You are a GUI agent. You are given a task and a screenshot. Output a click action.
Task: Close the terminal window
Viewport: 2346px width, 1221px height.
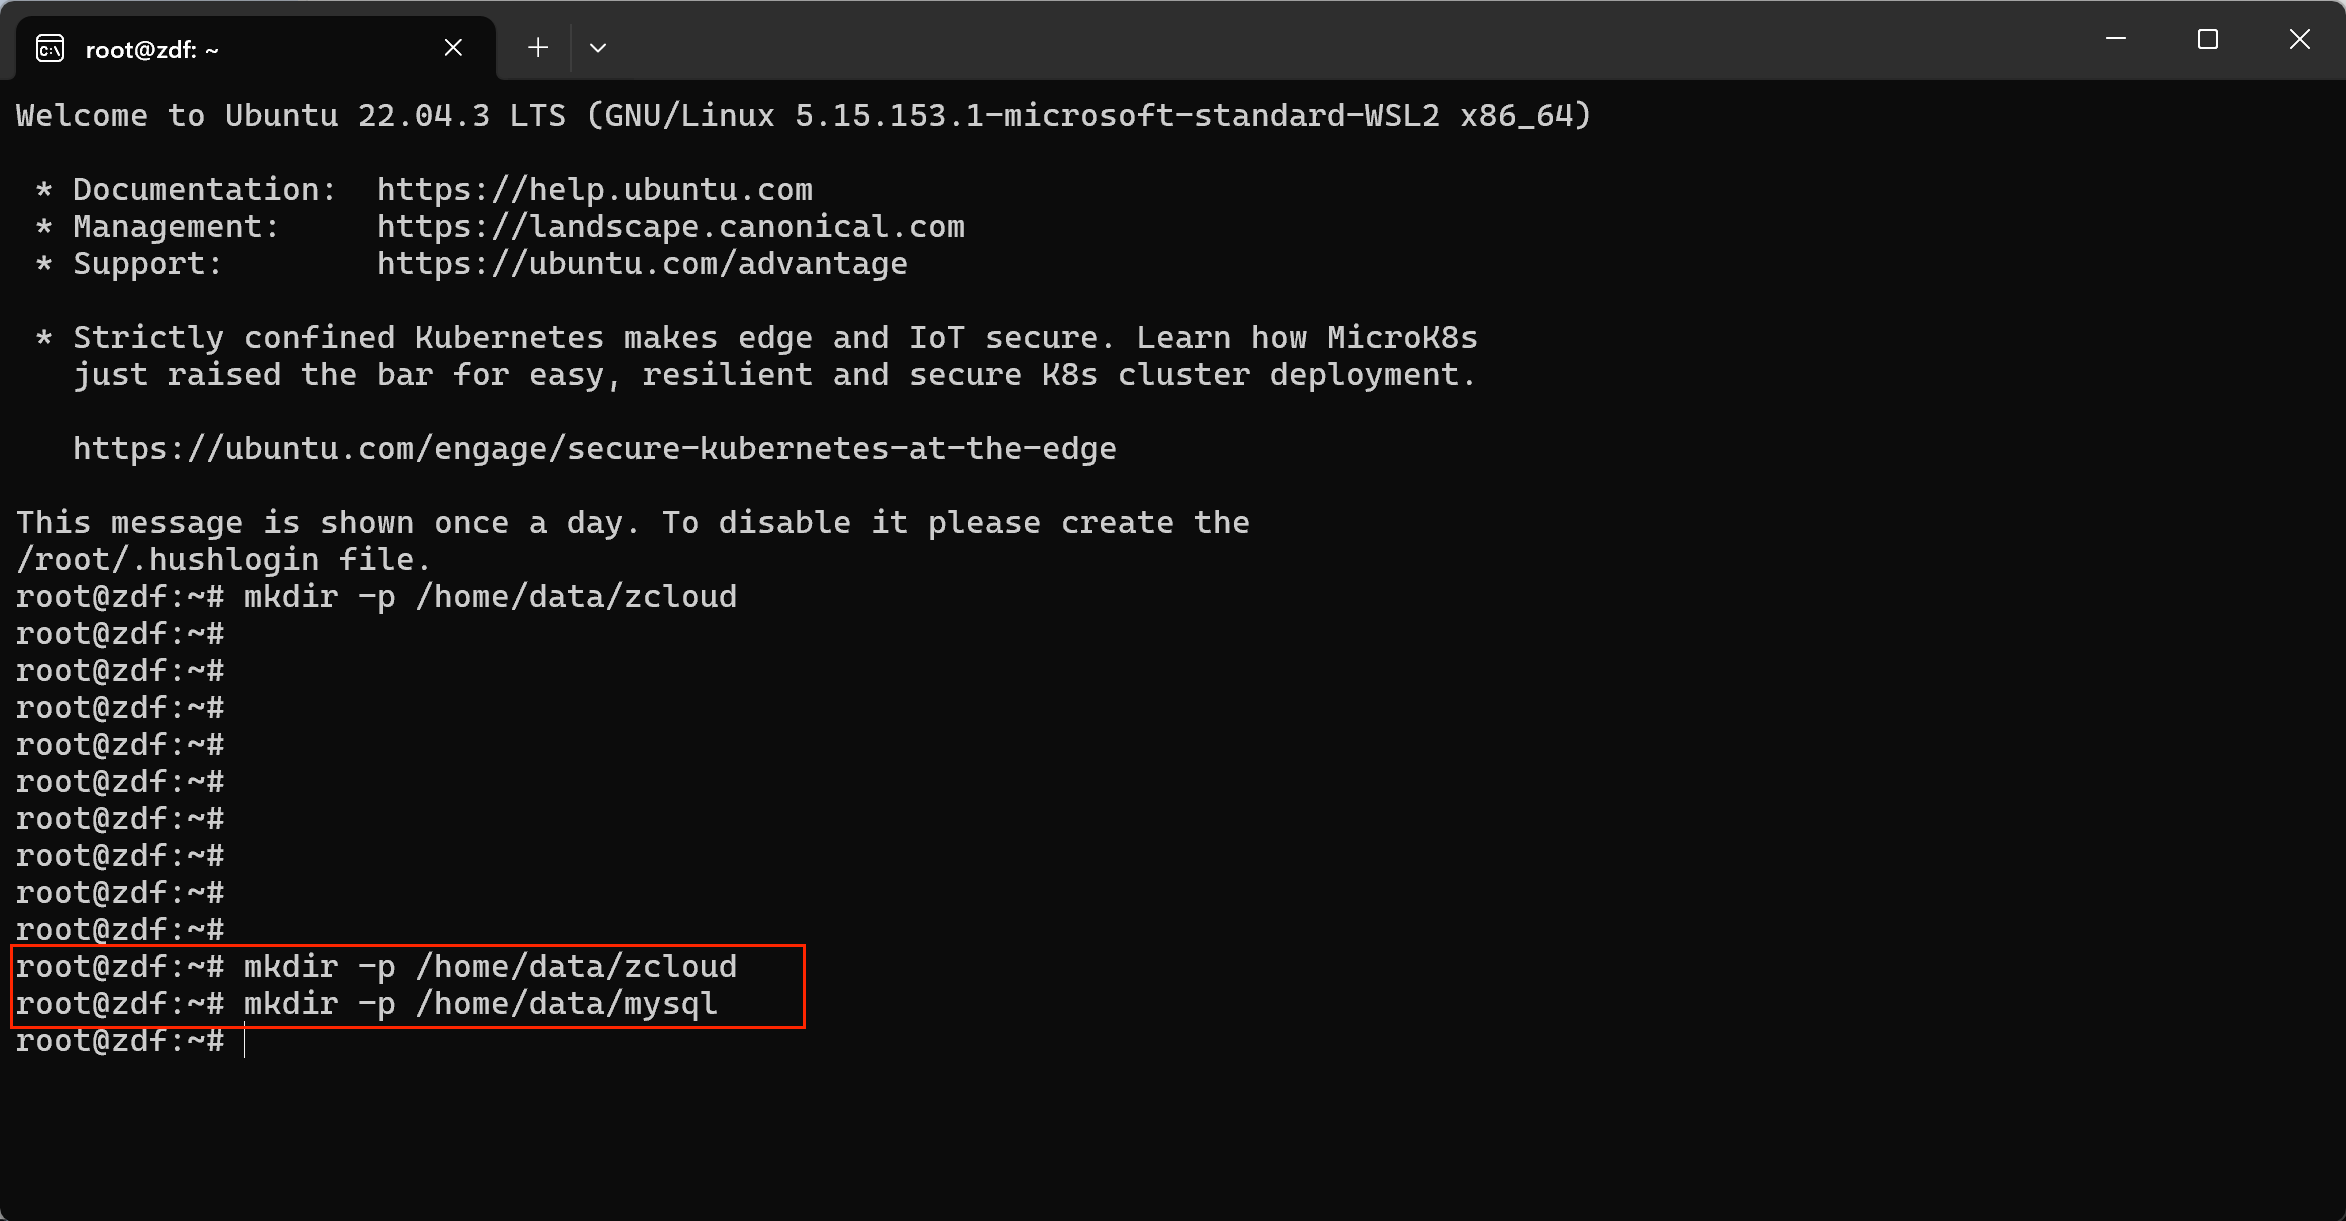pos(2300,40)
